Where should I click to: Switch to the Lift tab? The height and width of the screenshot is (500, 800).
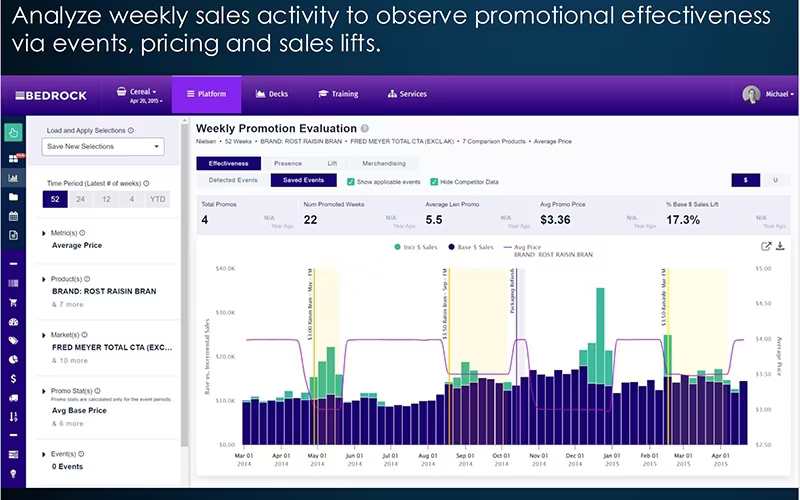click(332, 163)
